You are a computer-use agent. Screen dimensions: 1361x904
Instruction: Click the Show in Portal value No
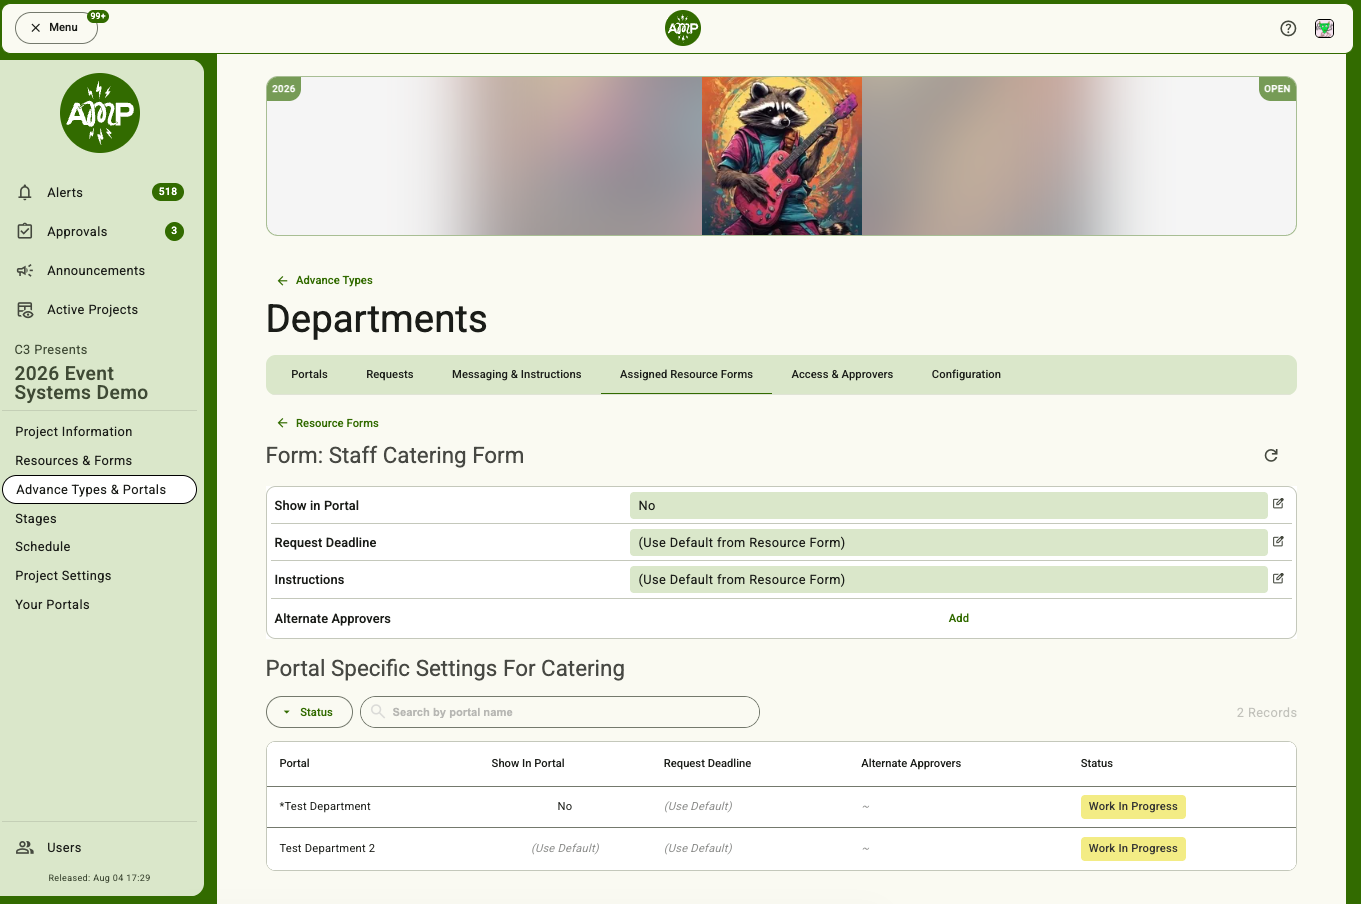(x=949, y=506)
